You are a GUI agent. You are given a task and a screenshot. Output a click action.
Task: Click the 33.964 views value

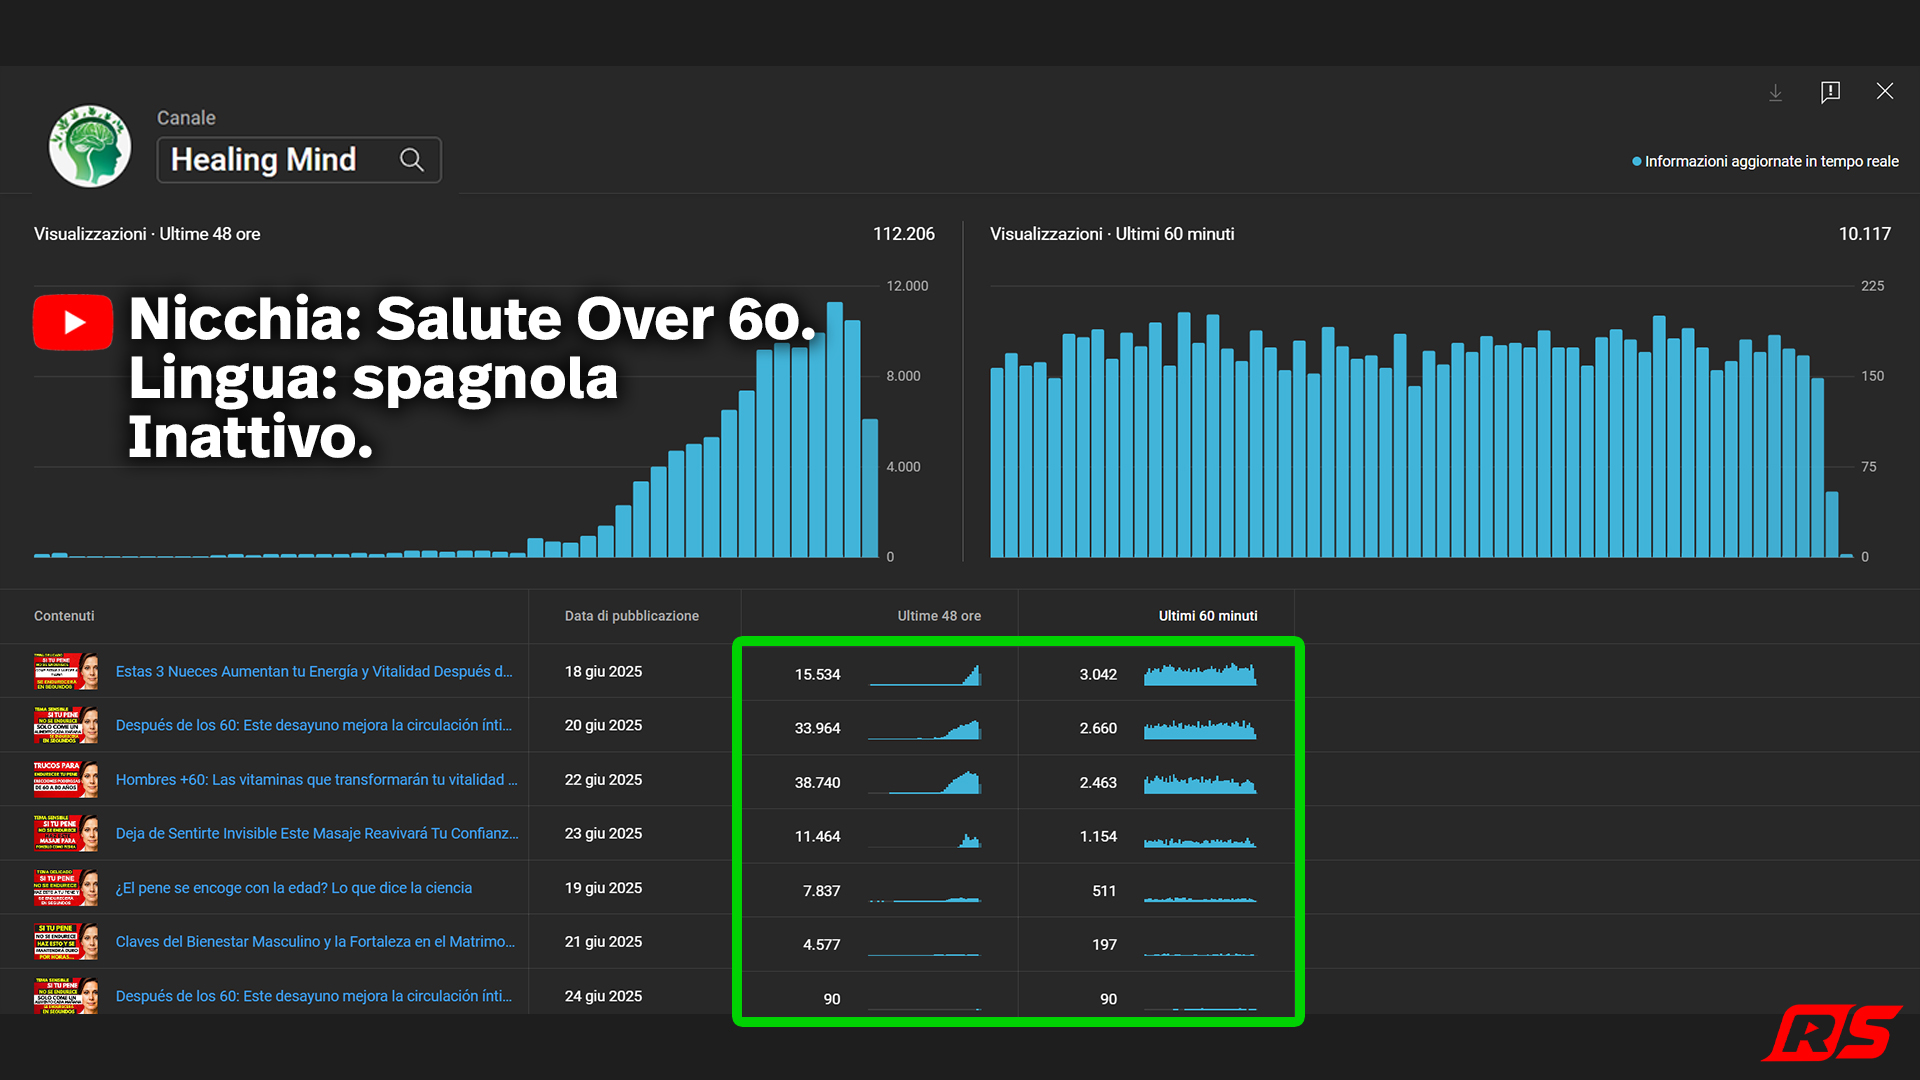point(817,728)
